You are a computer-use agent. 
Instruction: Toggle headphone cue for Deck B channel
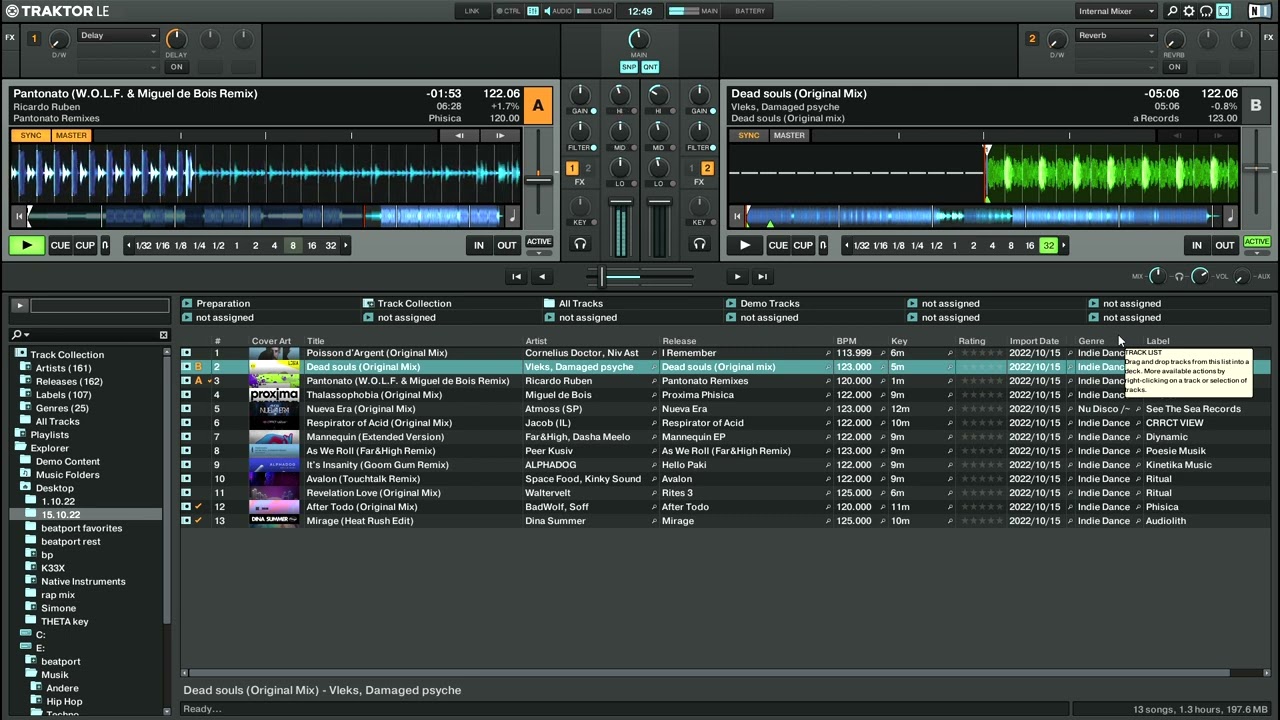(x=699, y=244)
